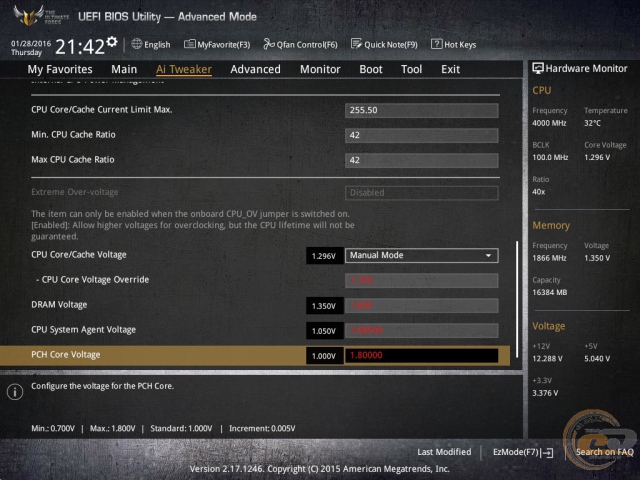Viewport: 640px width, 480px height.
Task: Click the MyFavorite(F3) label
Action: (x=224, y=44)
